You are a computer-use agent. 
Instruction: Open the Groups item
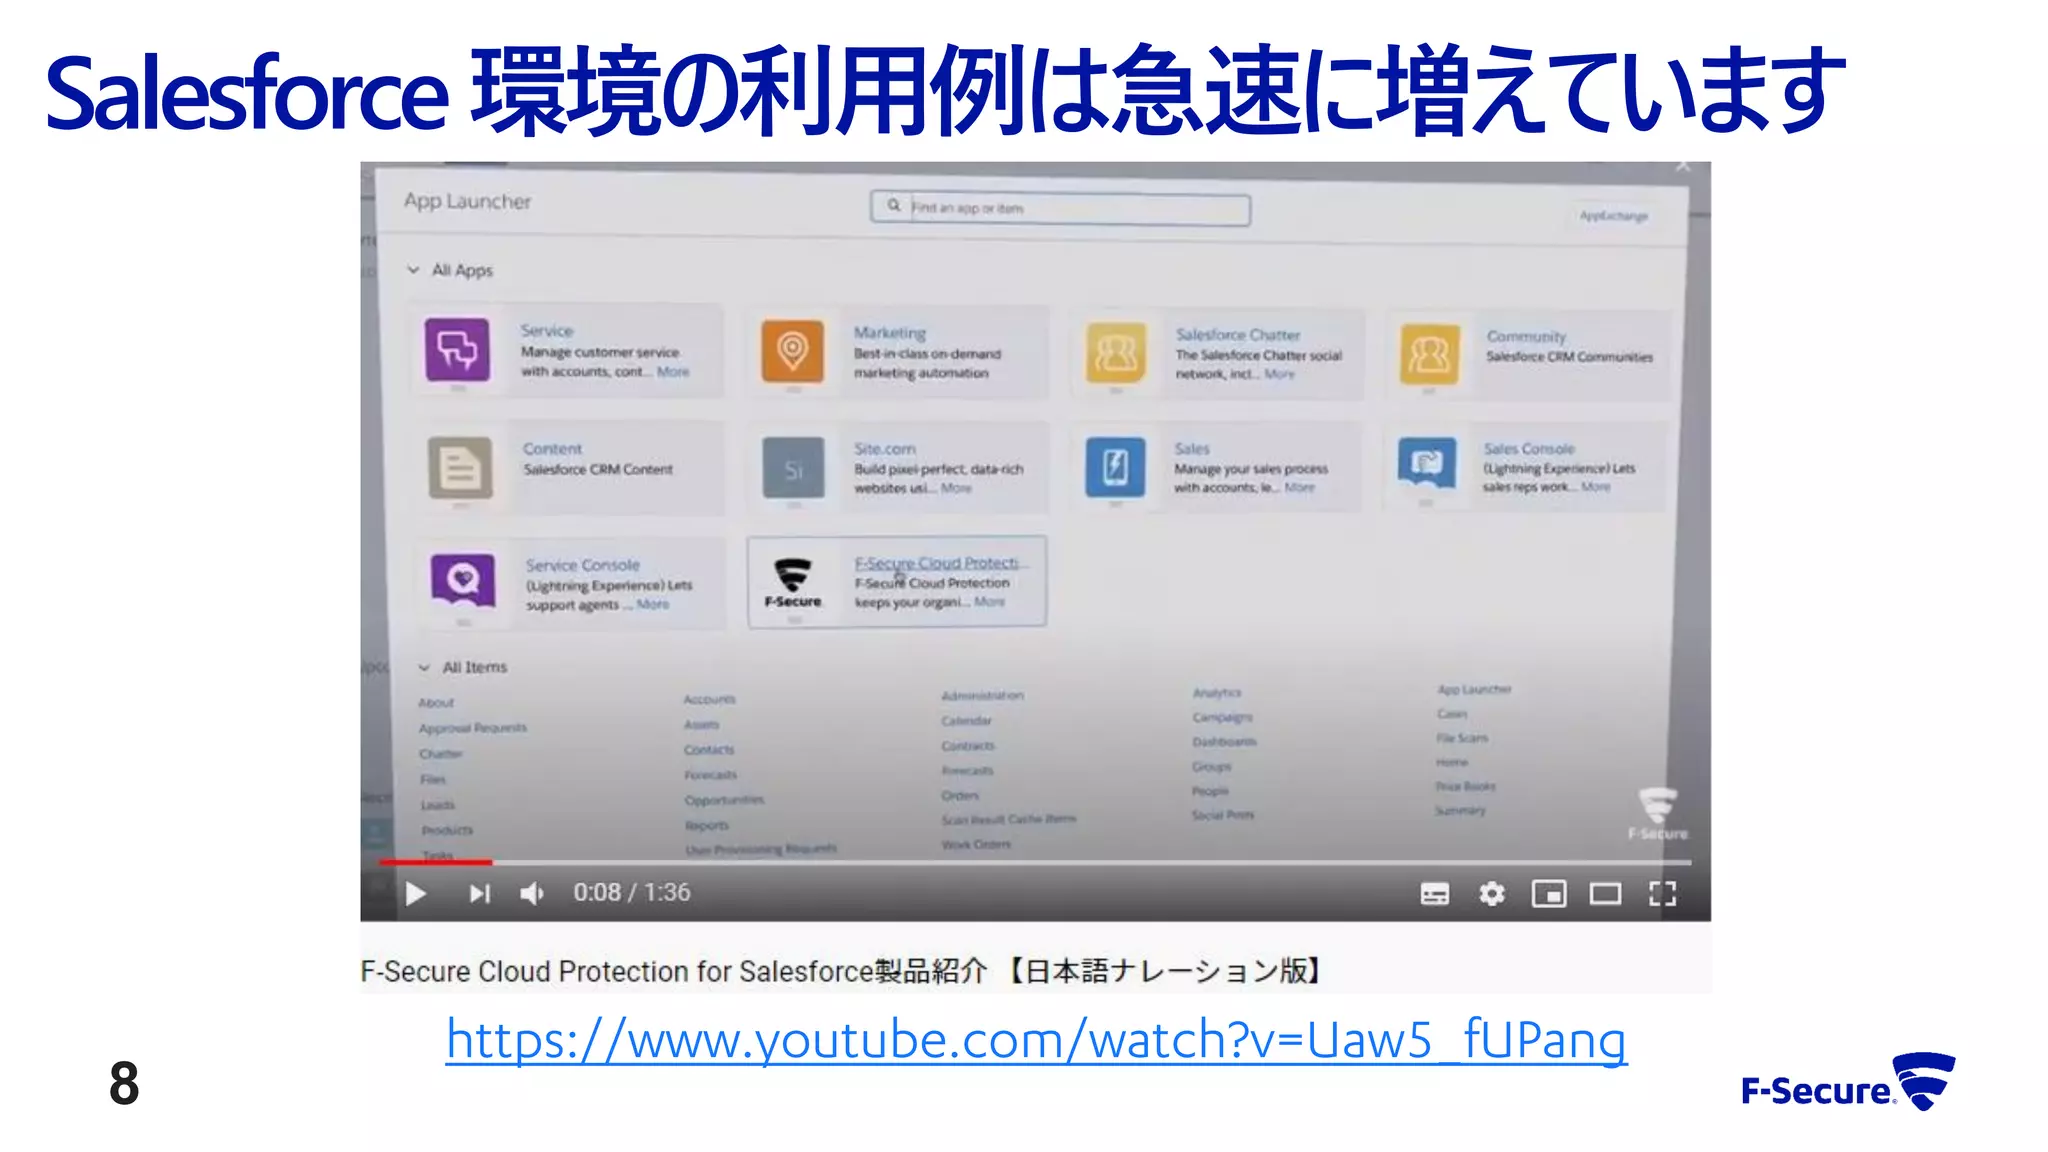[x=1211, y=766]
